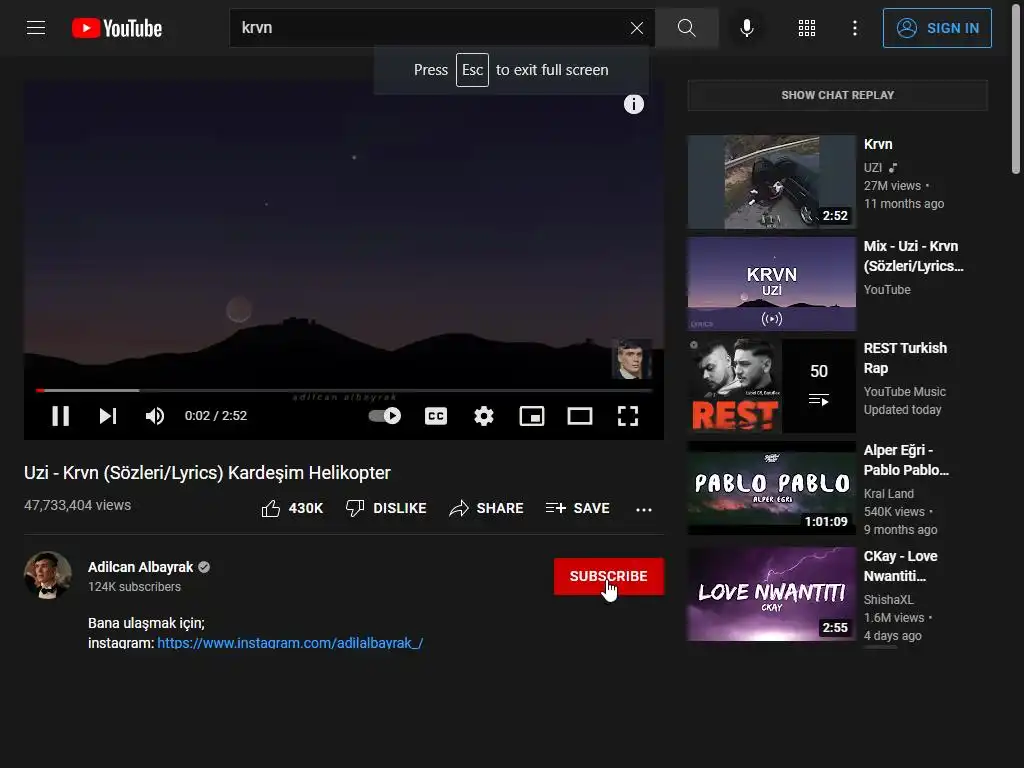The height and width of the screenshot is (768, 1024).
Task: Click the YouTube Music channel label
Action: (904, 392)
